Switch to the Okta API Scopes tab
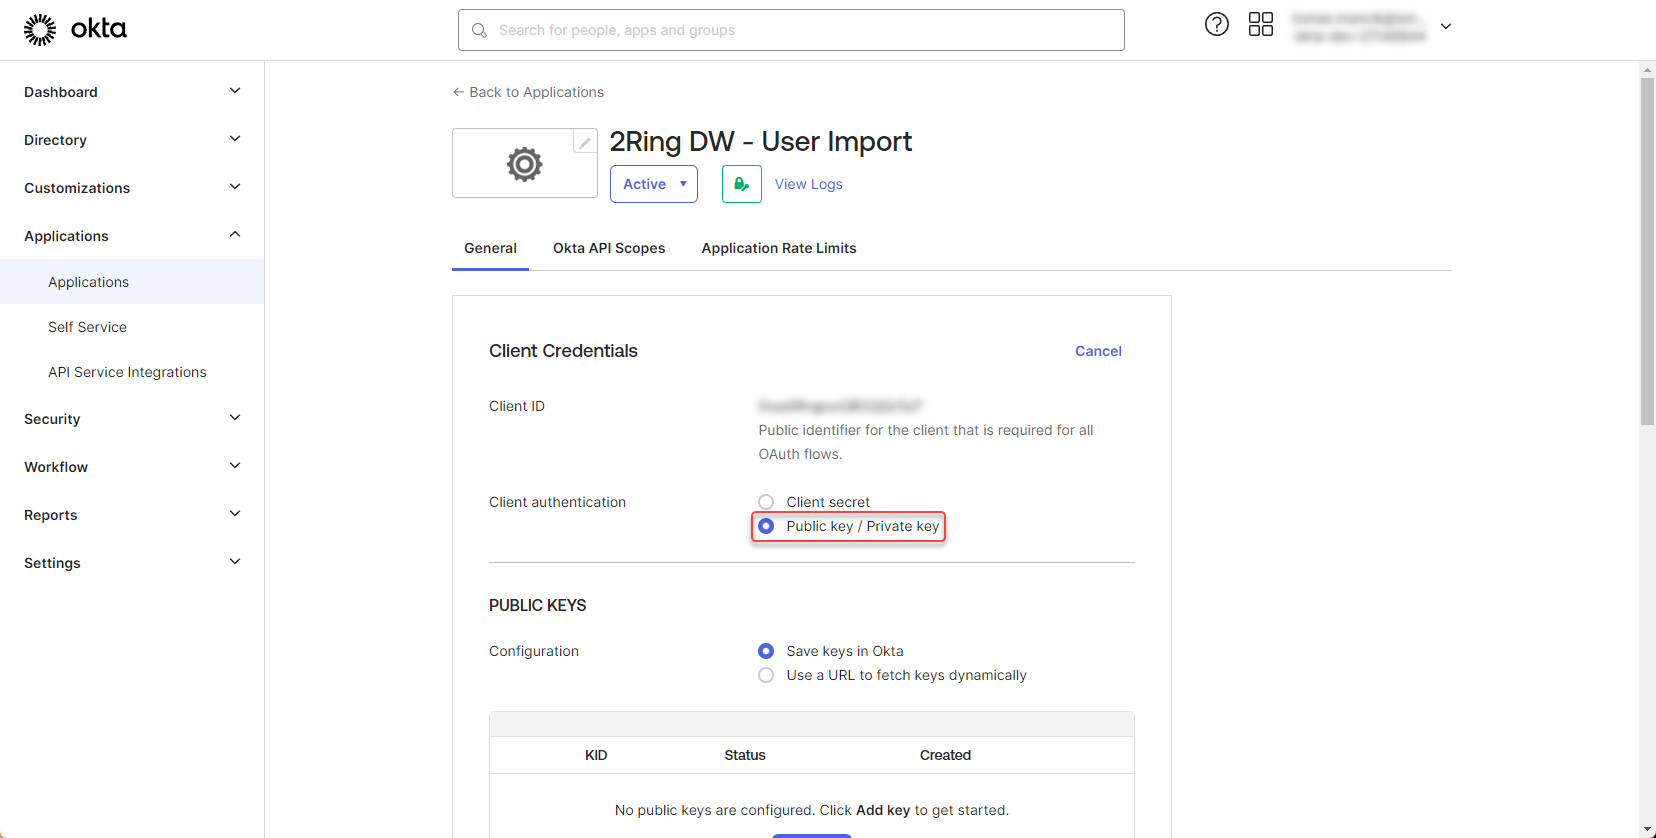1656x838 pixels. point(608,248)
